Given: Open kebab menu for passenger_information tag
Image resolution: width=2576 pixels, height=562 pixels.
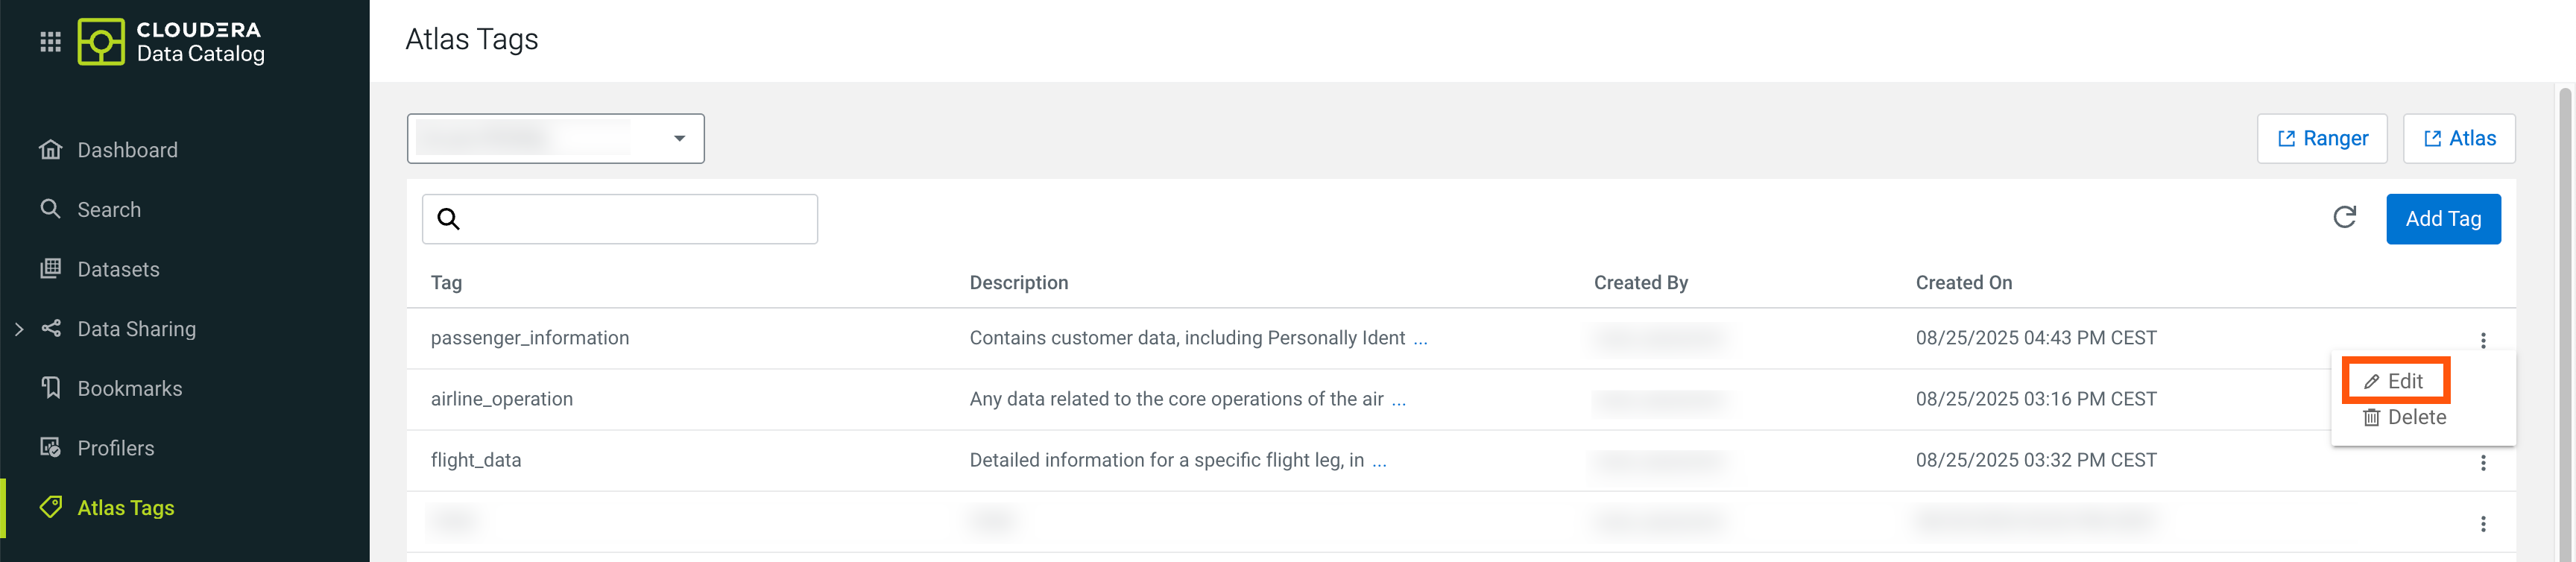Looking at the screenshot, I should [2482, 340].
